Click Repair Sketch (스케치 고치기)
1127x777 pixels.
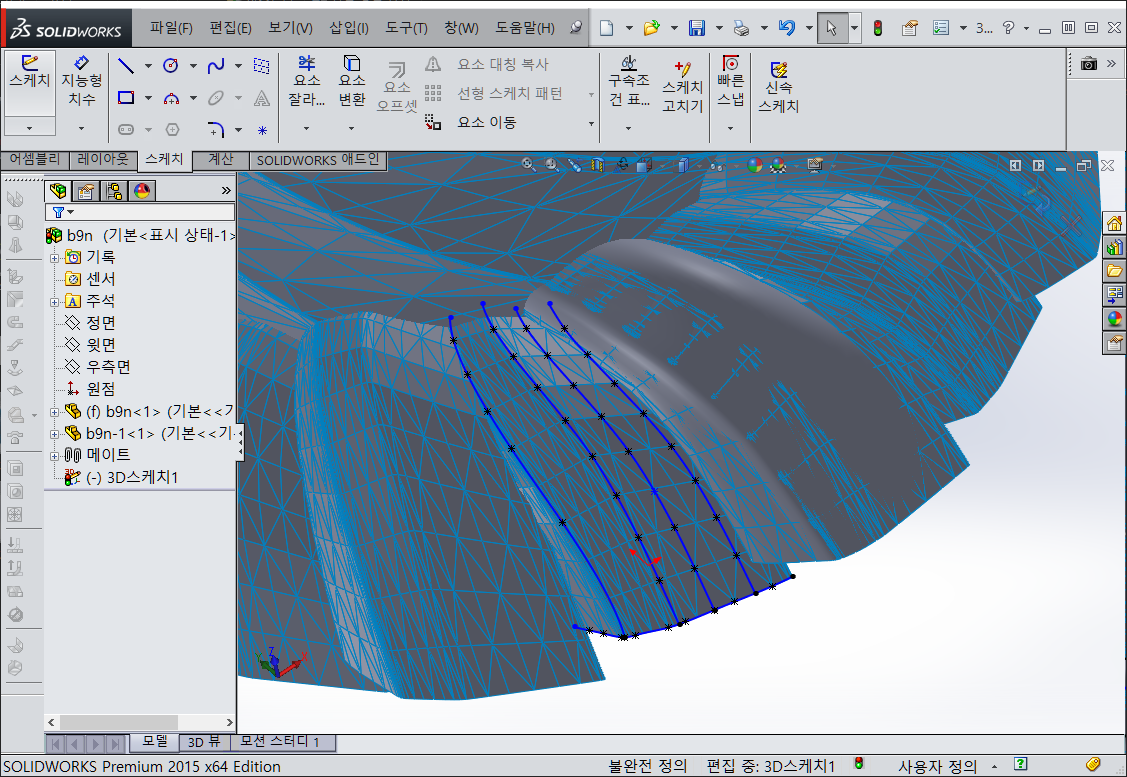point(682,86)
